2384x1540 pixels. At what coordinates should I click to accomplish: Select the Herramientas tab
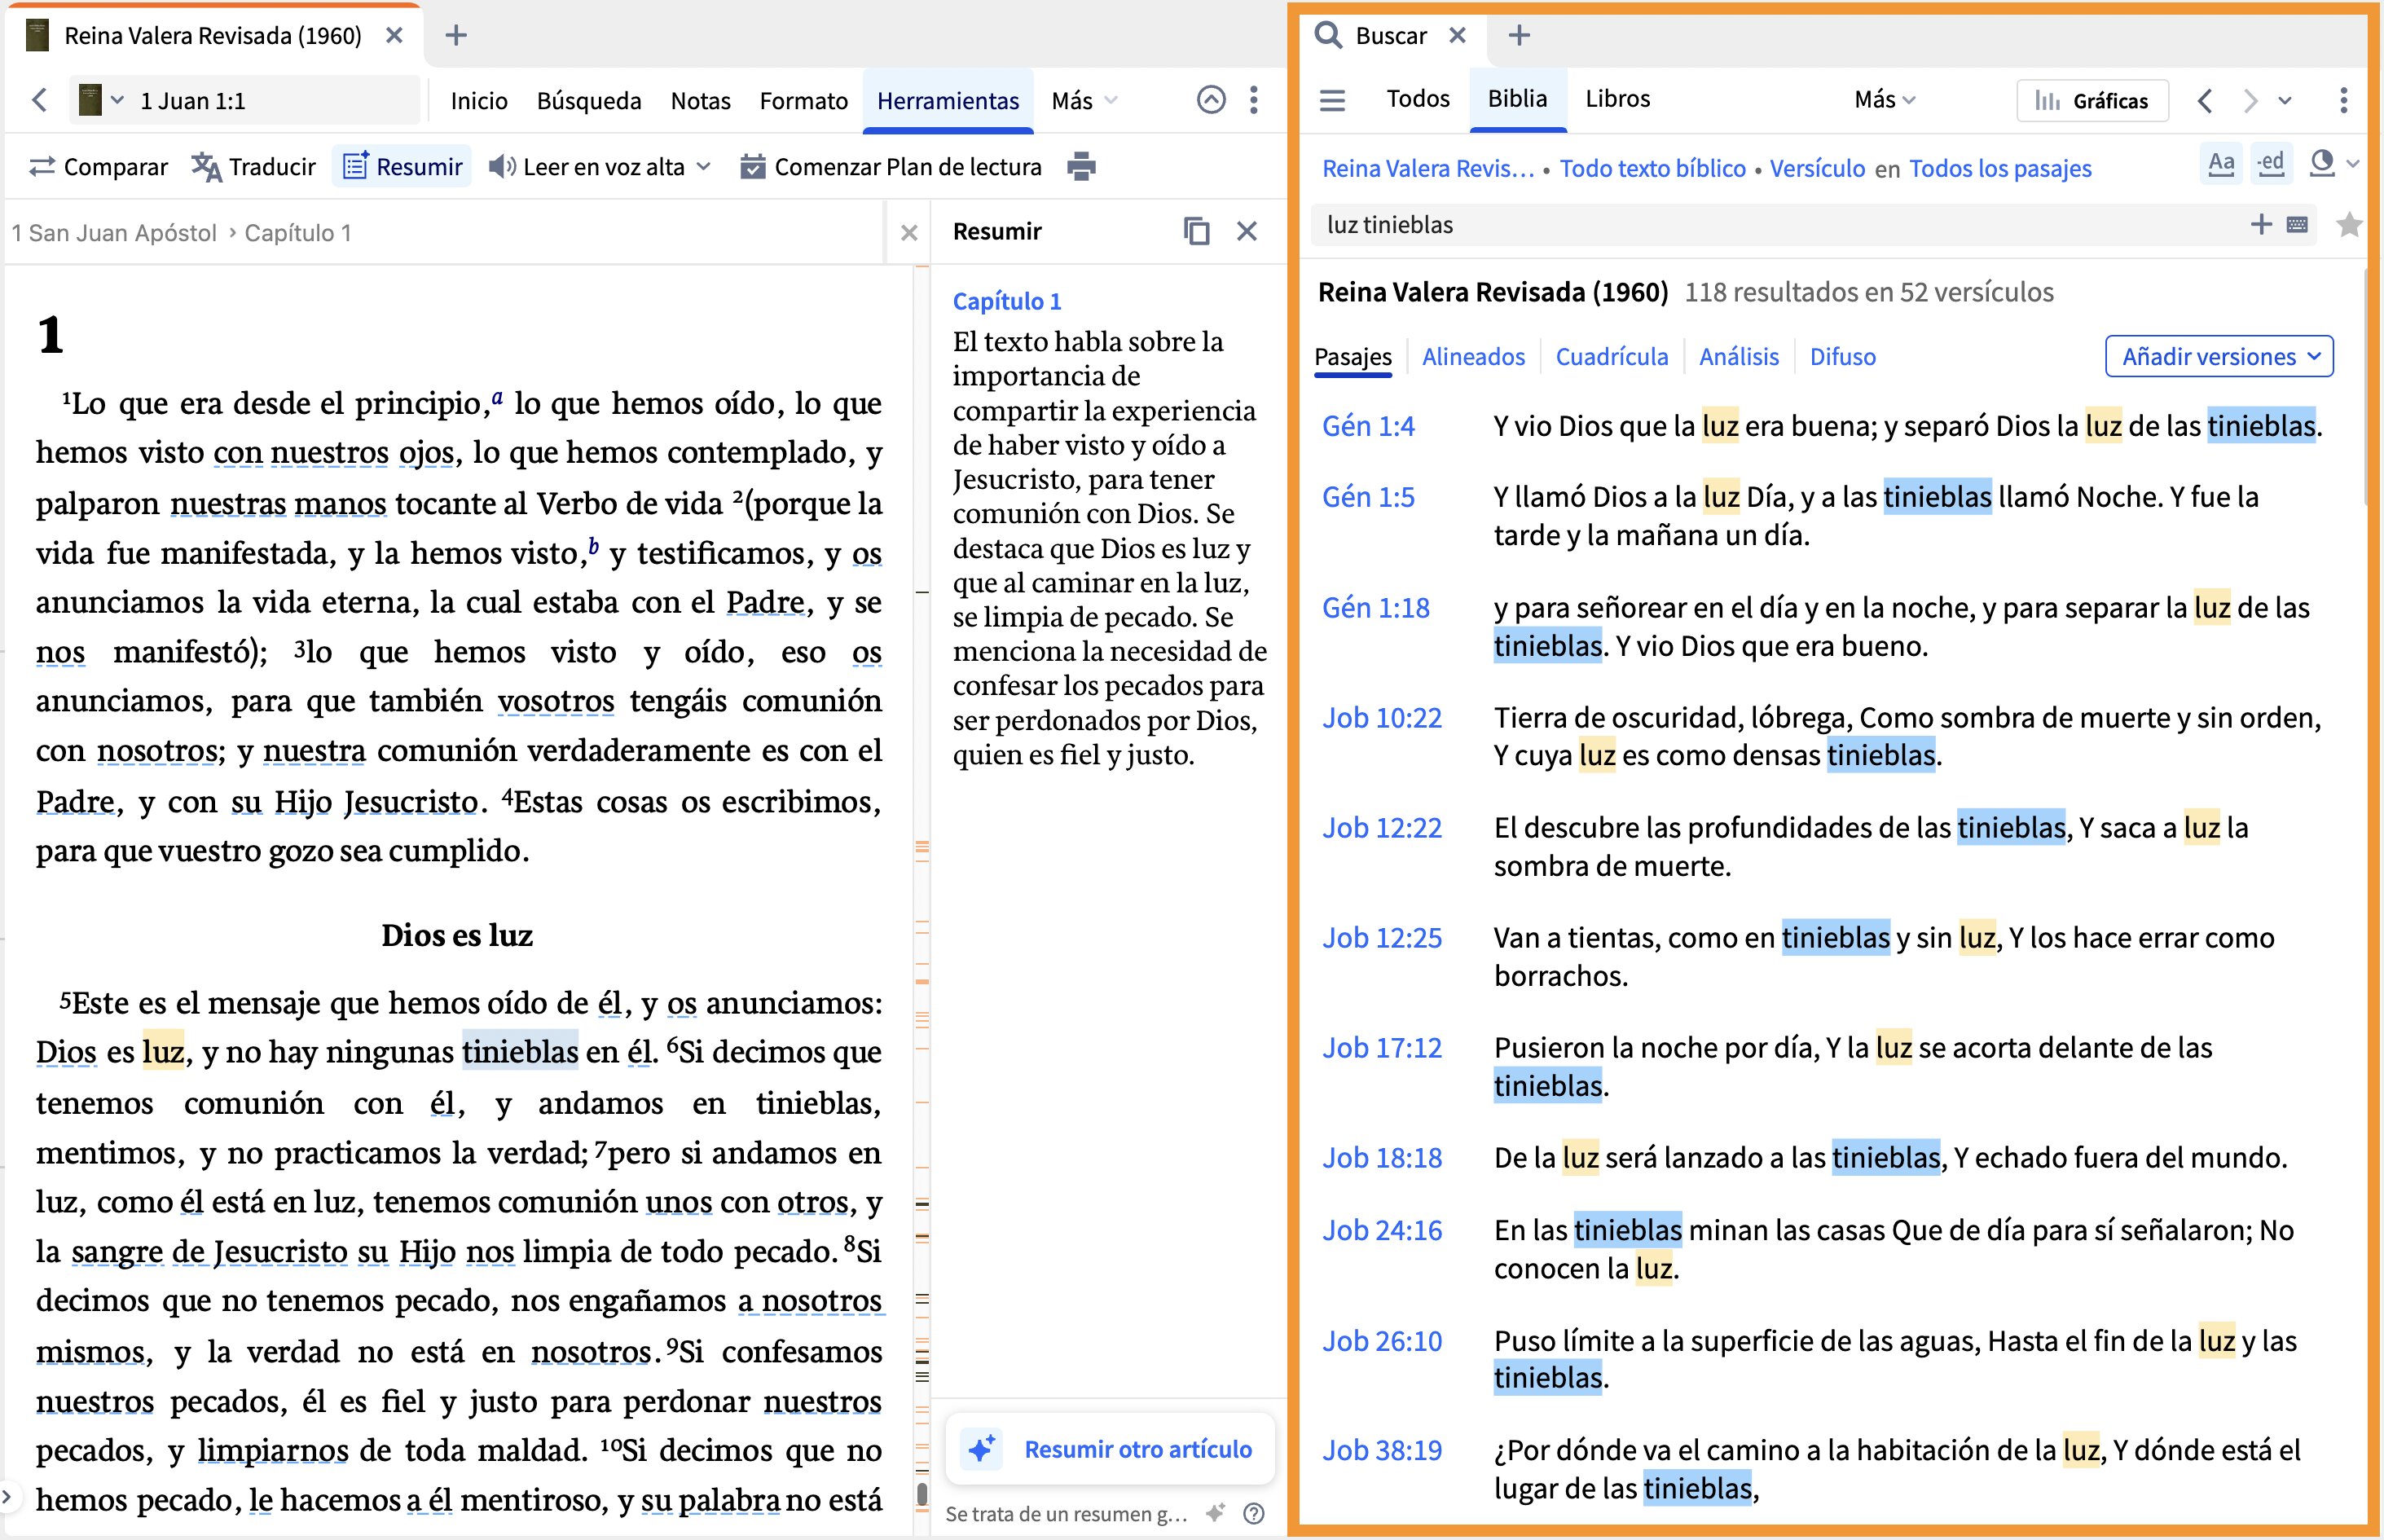(x=948, y=100)
